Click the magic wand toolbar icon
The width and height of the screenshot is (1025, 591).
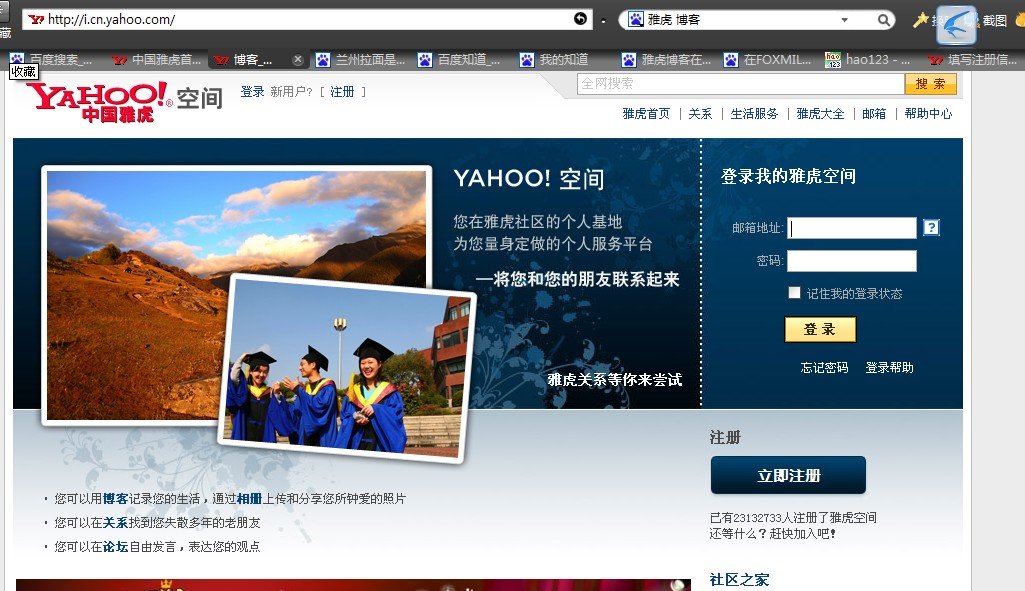click(x=919, y=18)
